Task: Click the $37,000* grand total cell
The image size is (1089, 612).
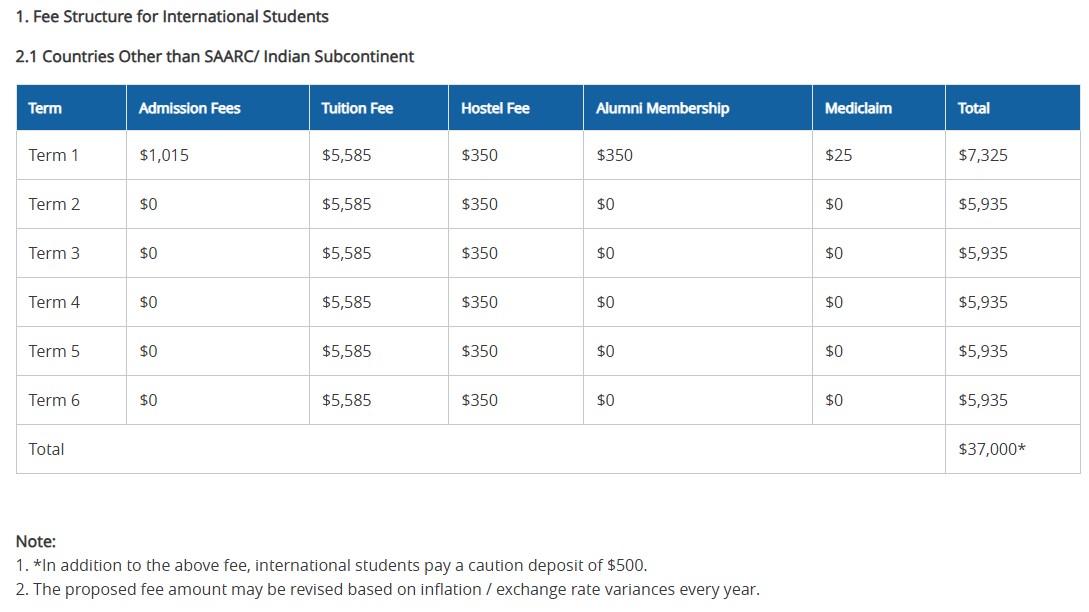Action: tap(991, 449)
